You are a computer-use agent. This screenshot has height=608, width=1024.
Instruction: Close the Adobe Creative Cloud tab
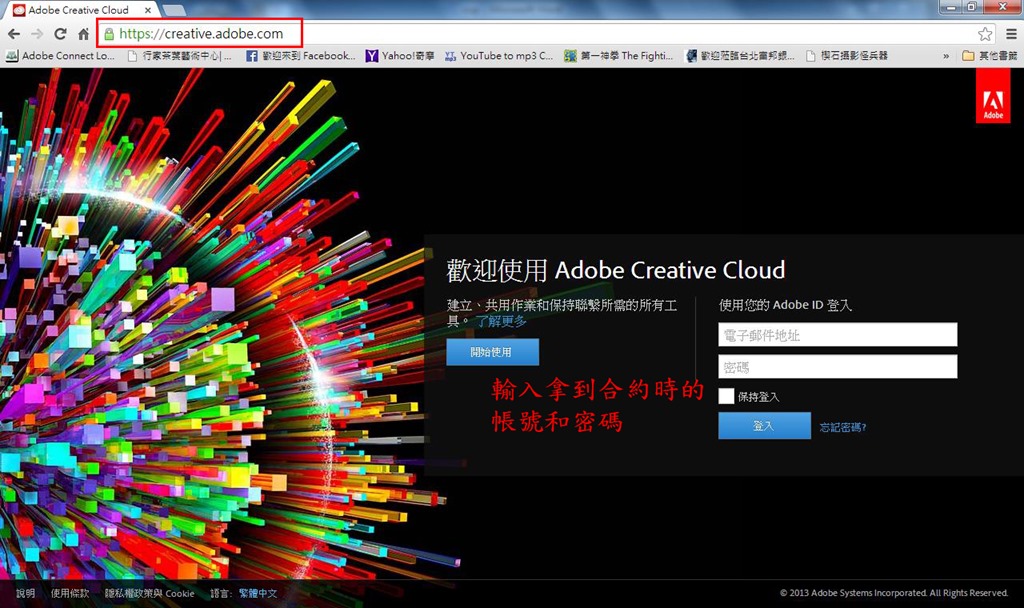(x=148, y=10)
